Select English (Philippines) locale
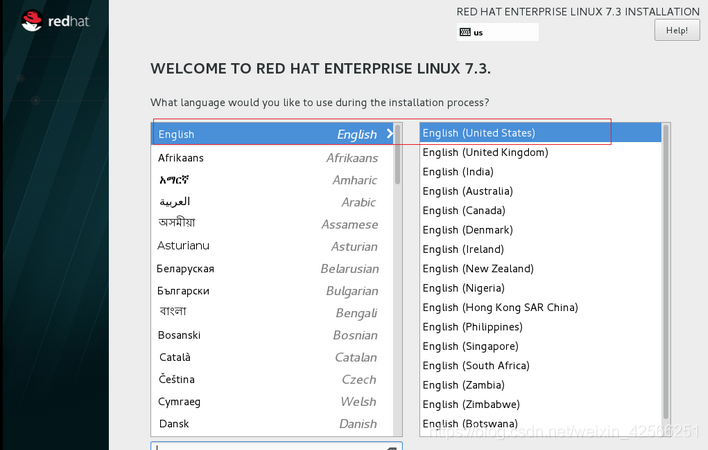The width and height of the screenshot is (708, 450). pos(541,327)
